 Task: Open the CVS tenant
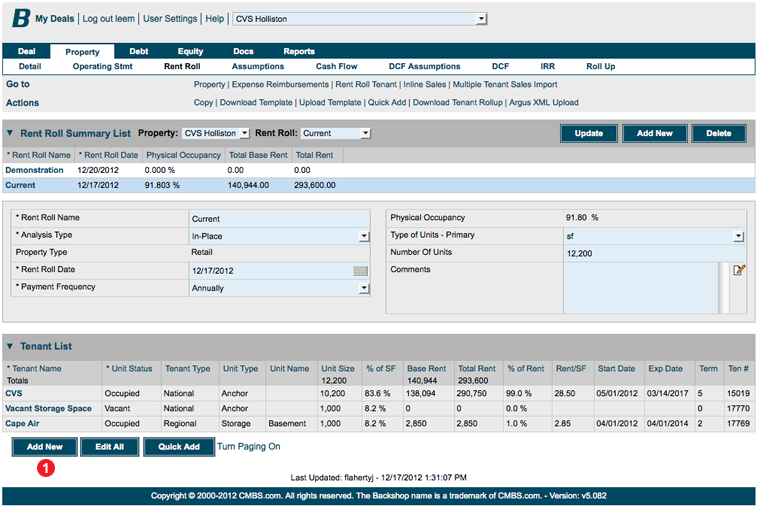click(x=14, y=393)
